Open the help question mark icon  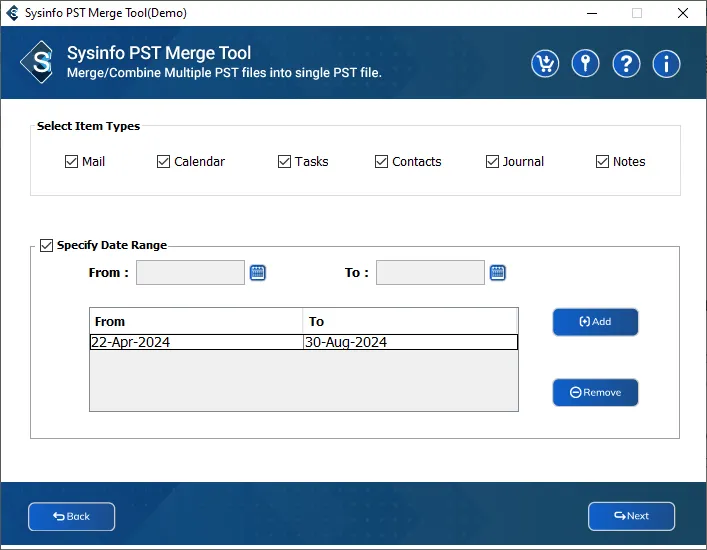[626, 64]
